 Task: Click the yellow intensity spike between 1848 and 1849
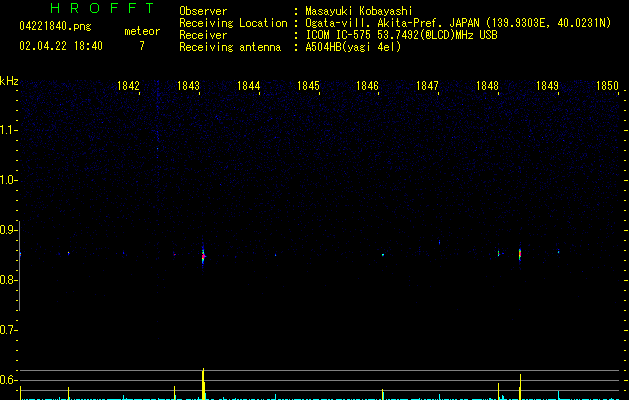coord(520,387)
